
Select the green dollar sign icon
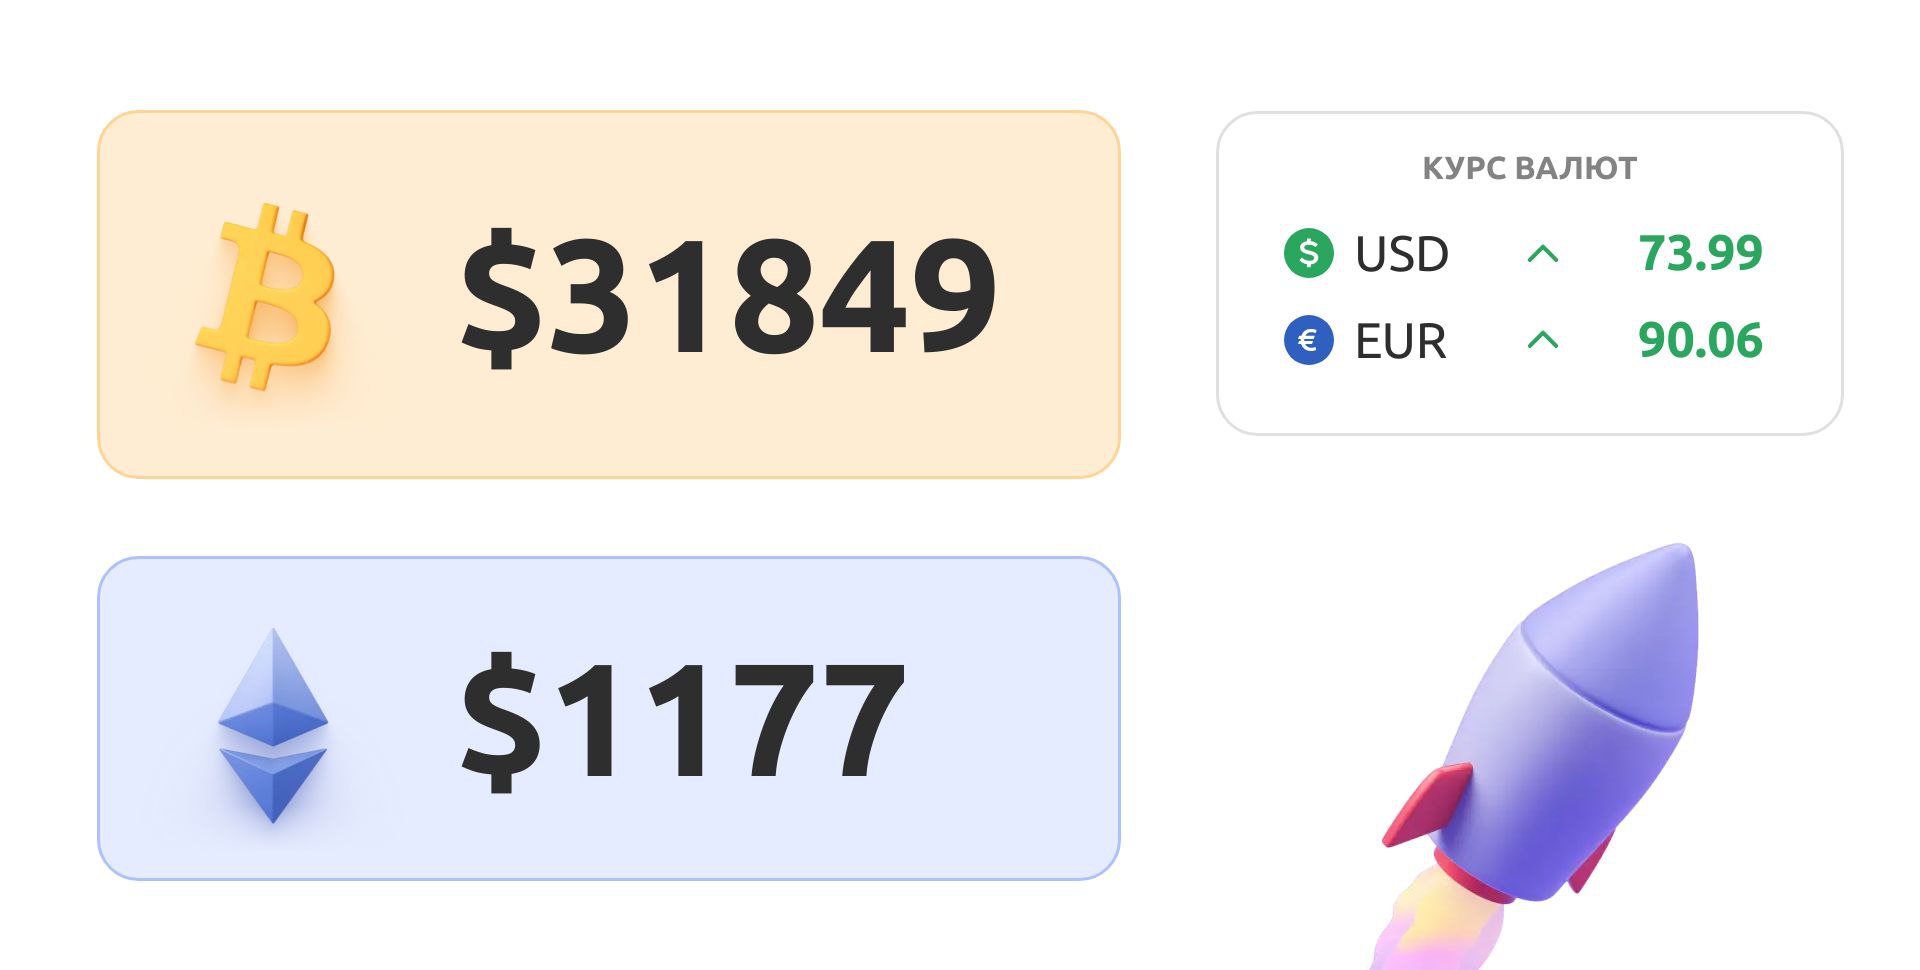click(x=1308, y=252)
